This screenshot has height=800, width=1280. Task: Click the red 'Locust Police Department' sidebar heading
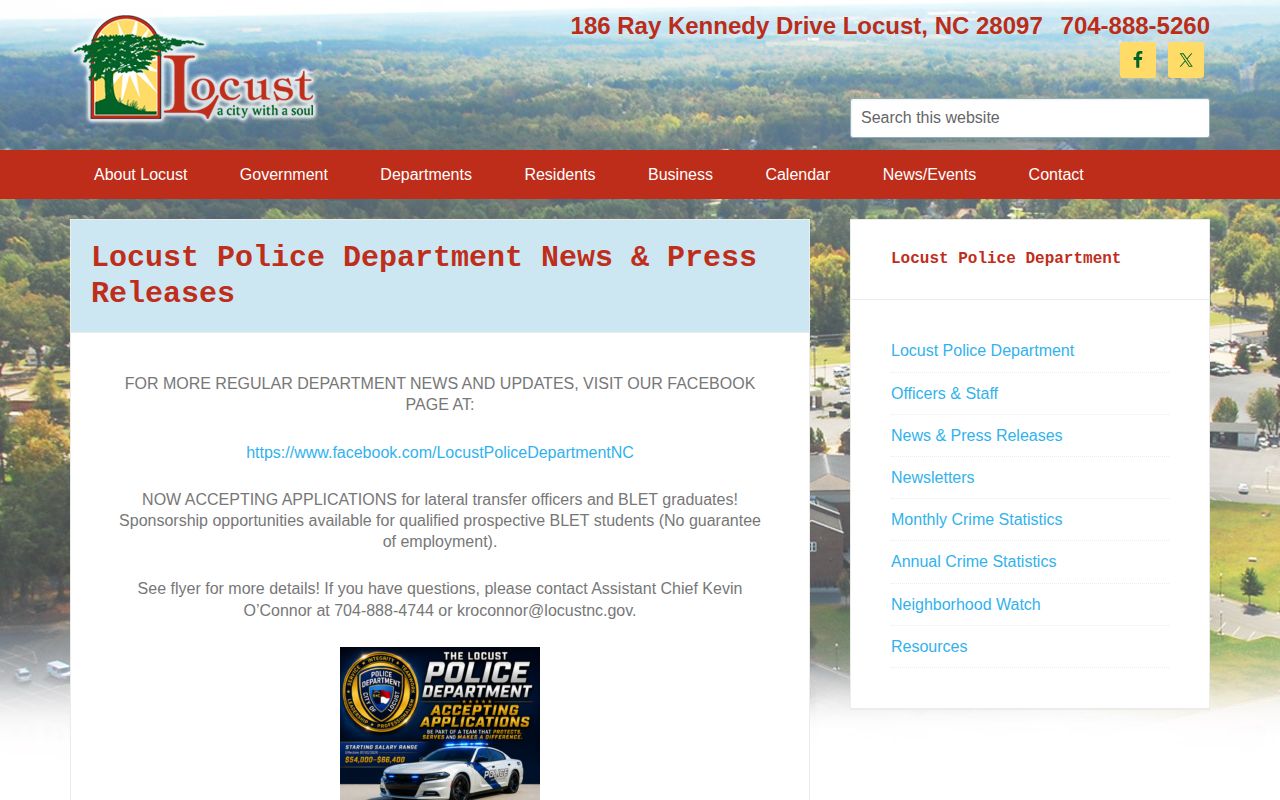point(1006,258)
